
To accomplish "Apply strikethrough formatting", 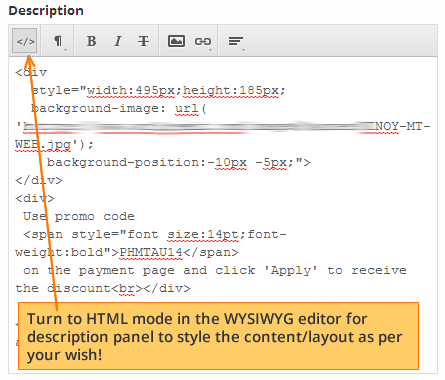I will 144,41.
